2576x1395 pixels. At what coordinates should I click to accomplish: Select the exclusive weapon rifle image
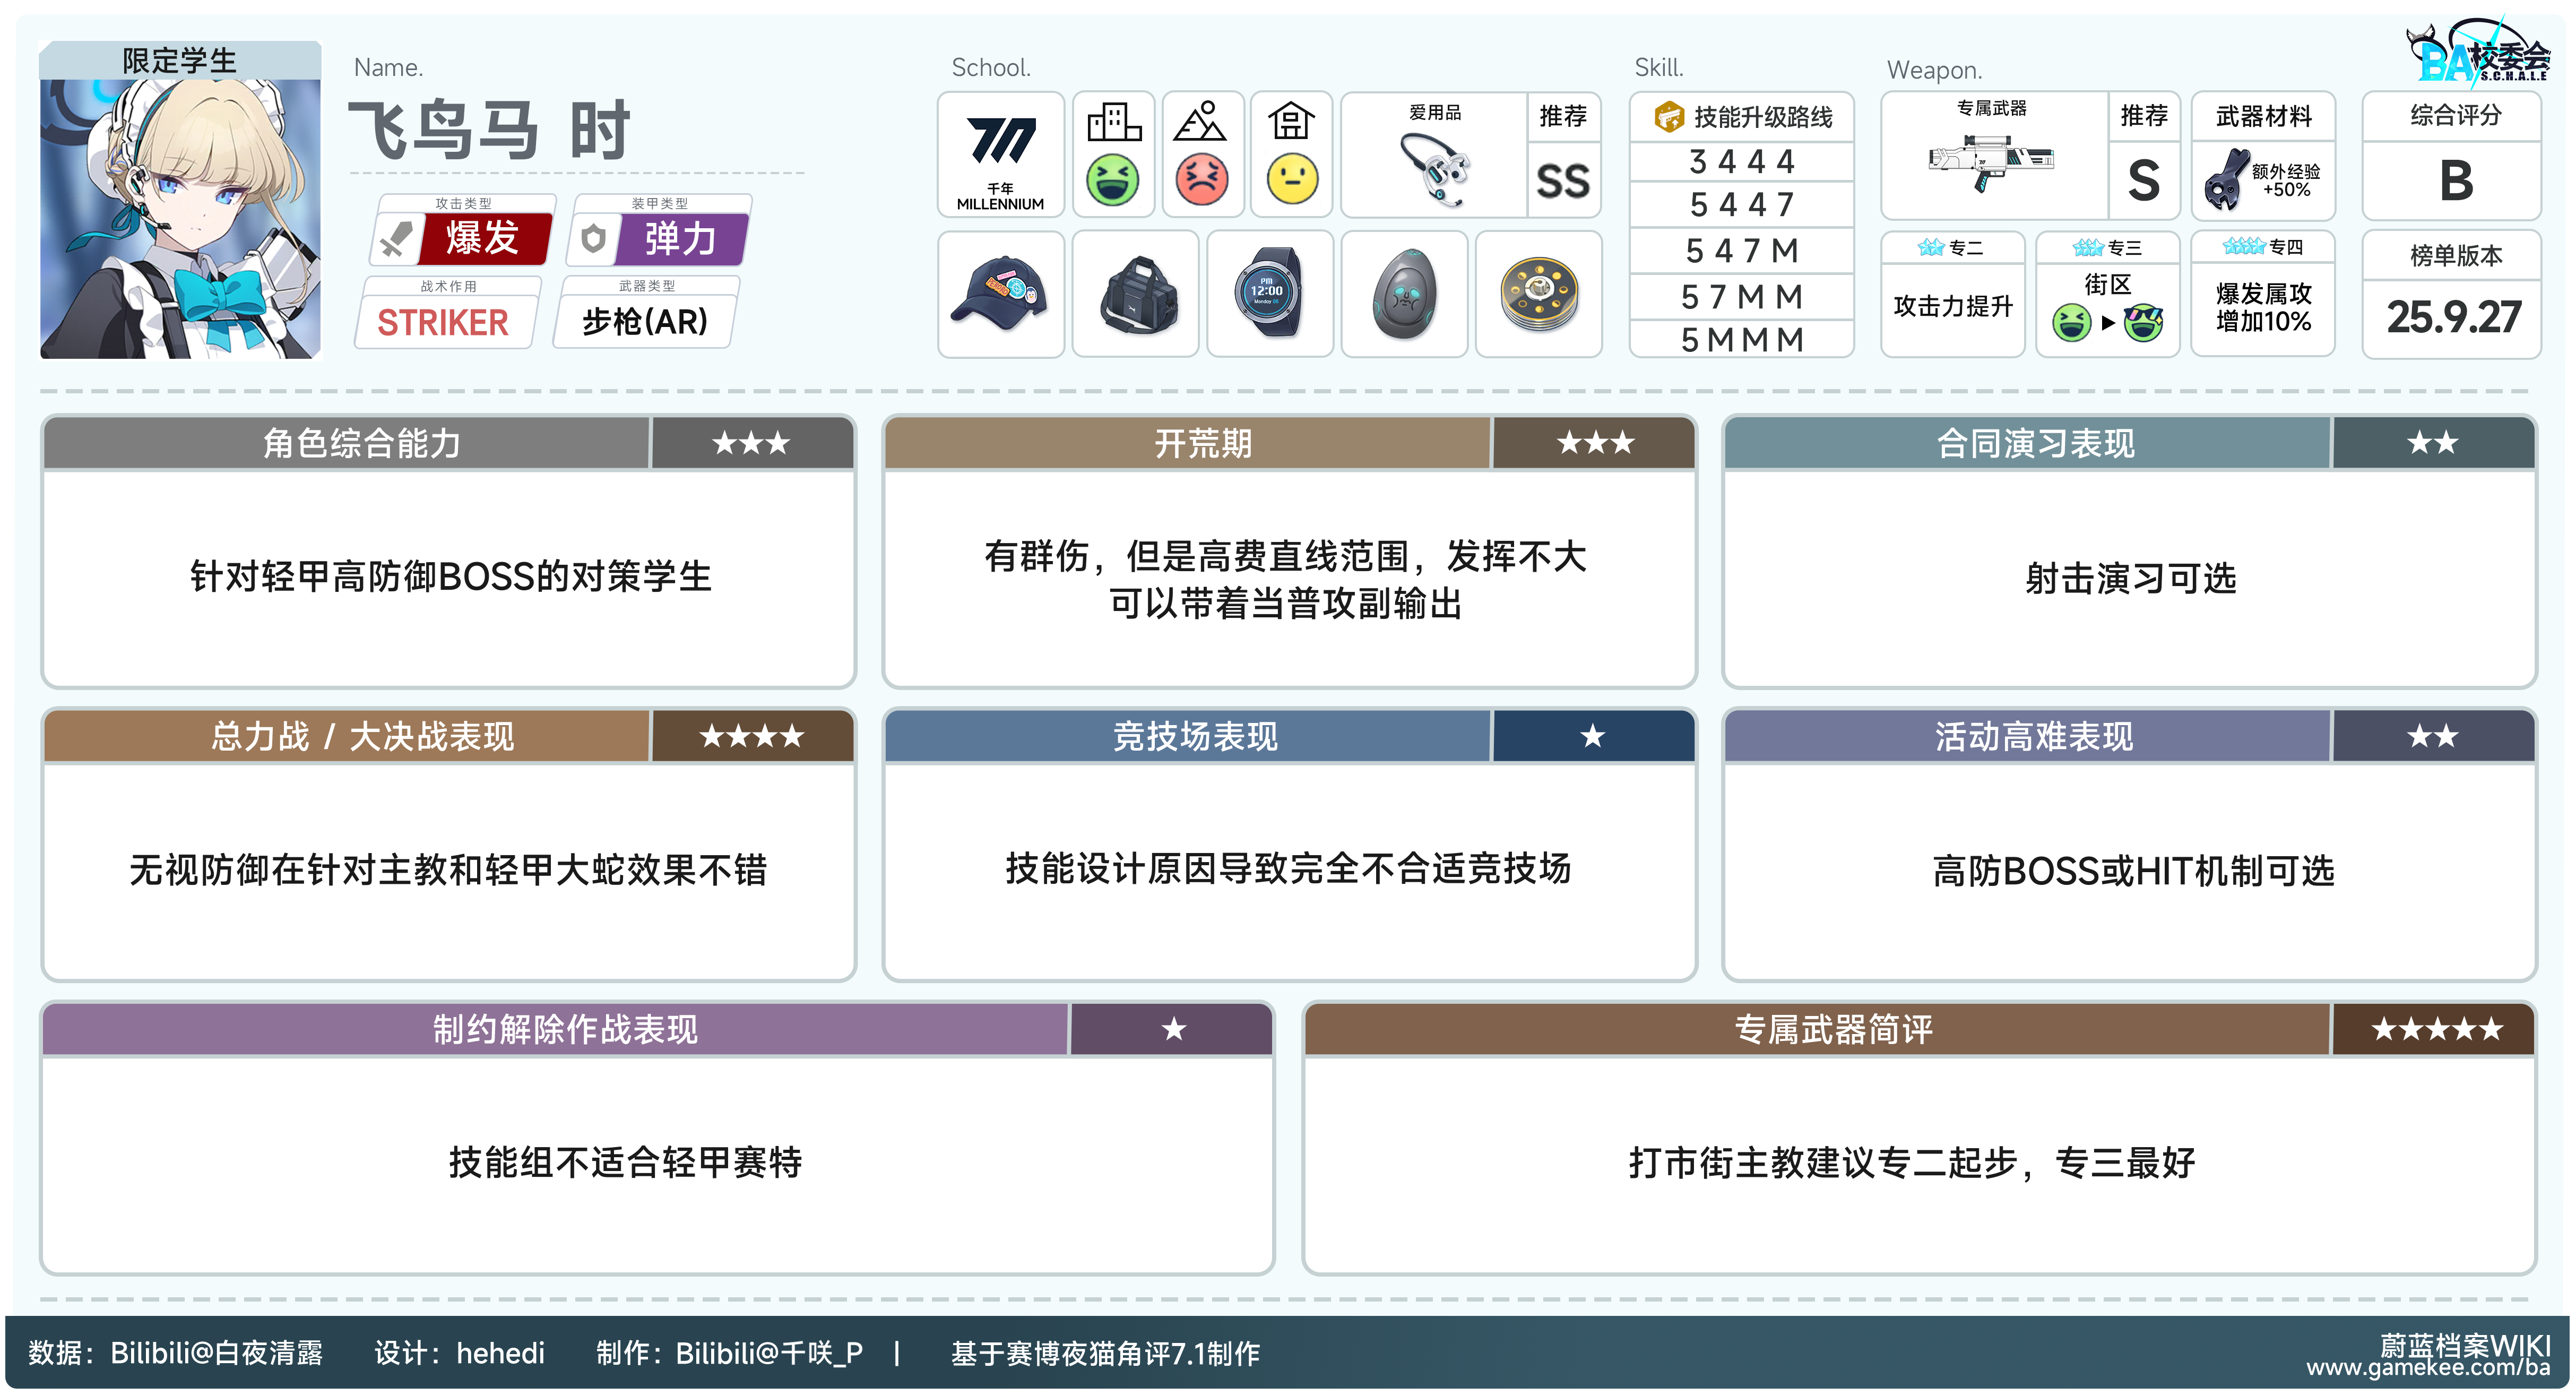(1991, 163)
